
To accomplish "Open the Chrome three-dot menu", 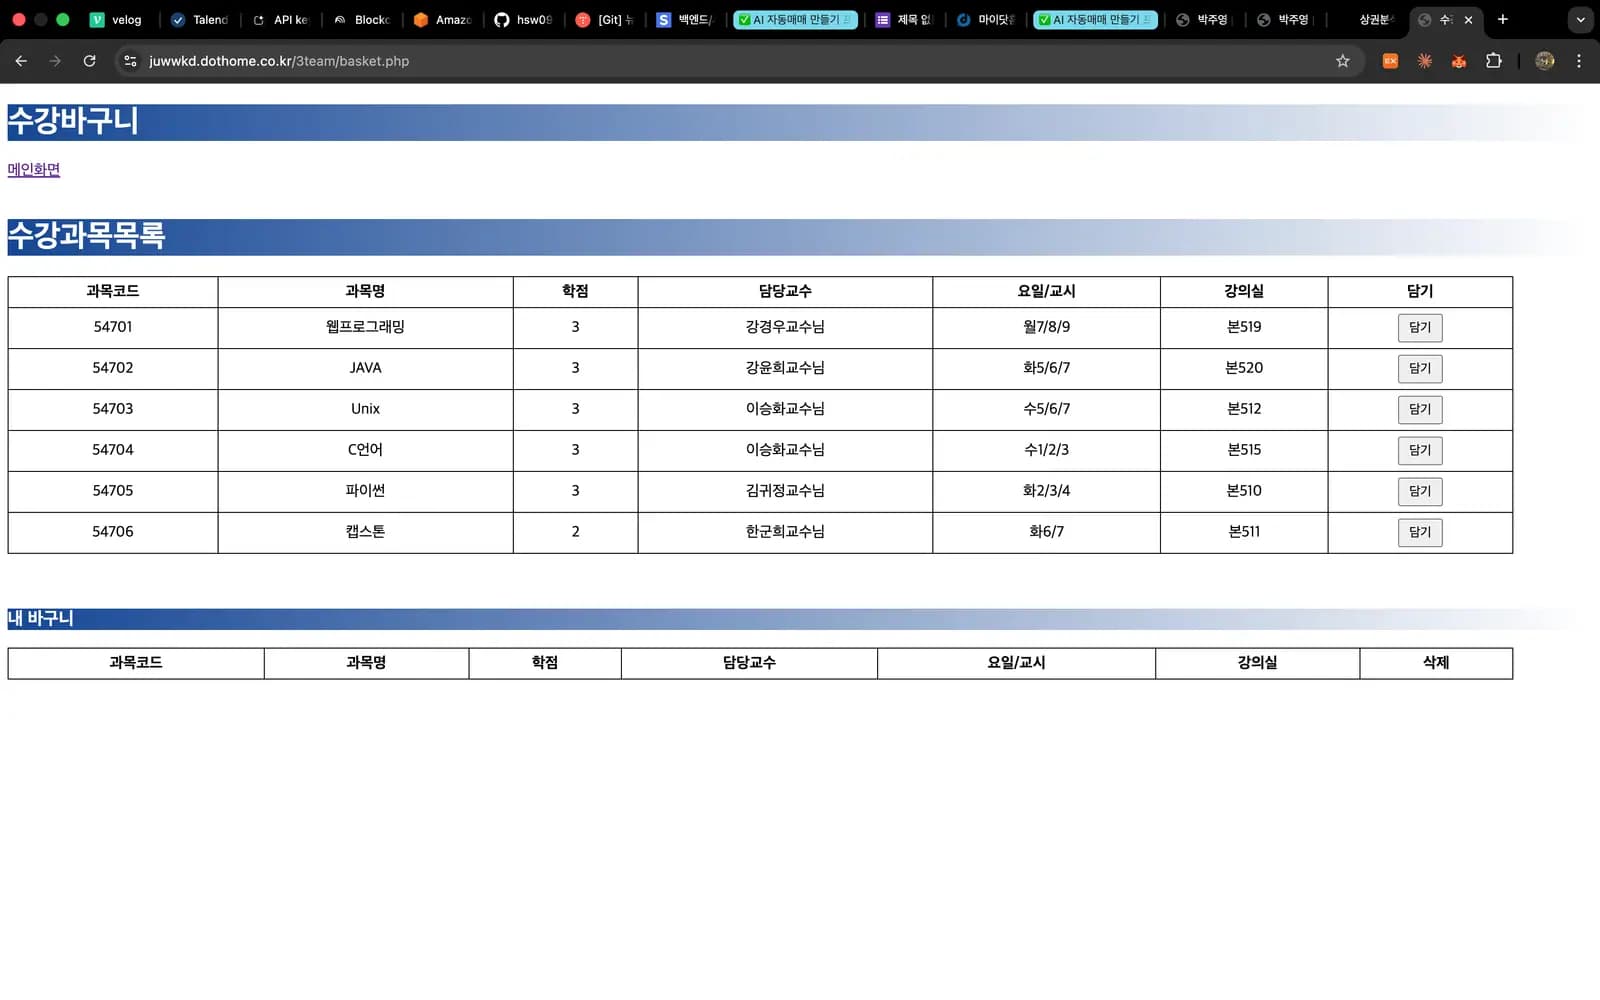I will 1579,61.
